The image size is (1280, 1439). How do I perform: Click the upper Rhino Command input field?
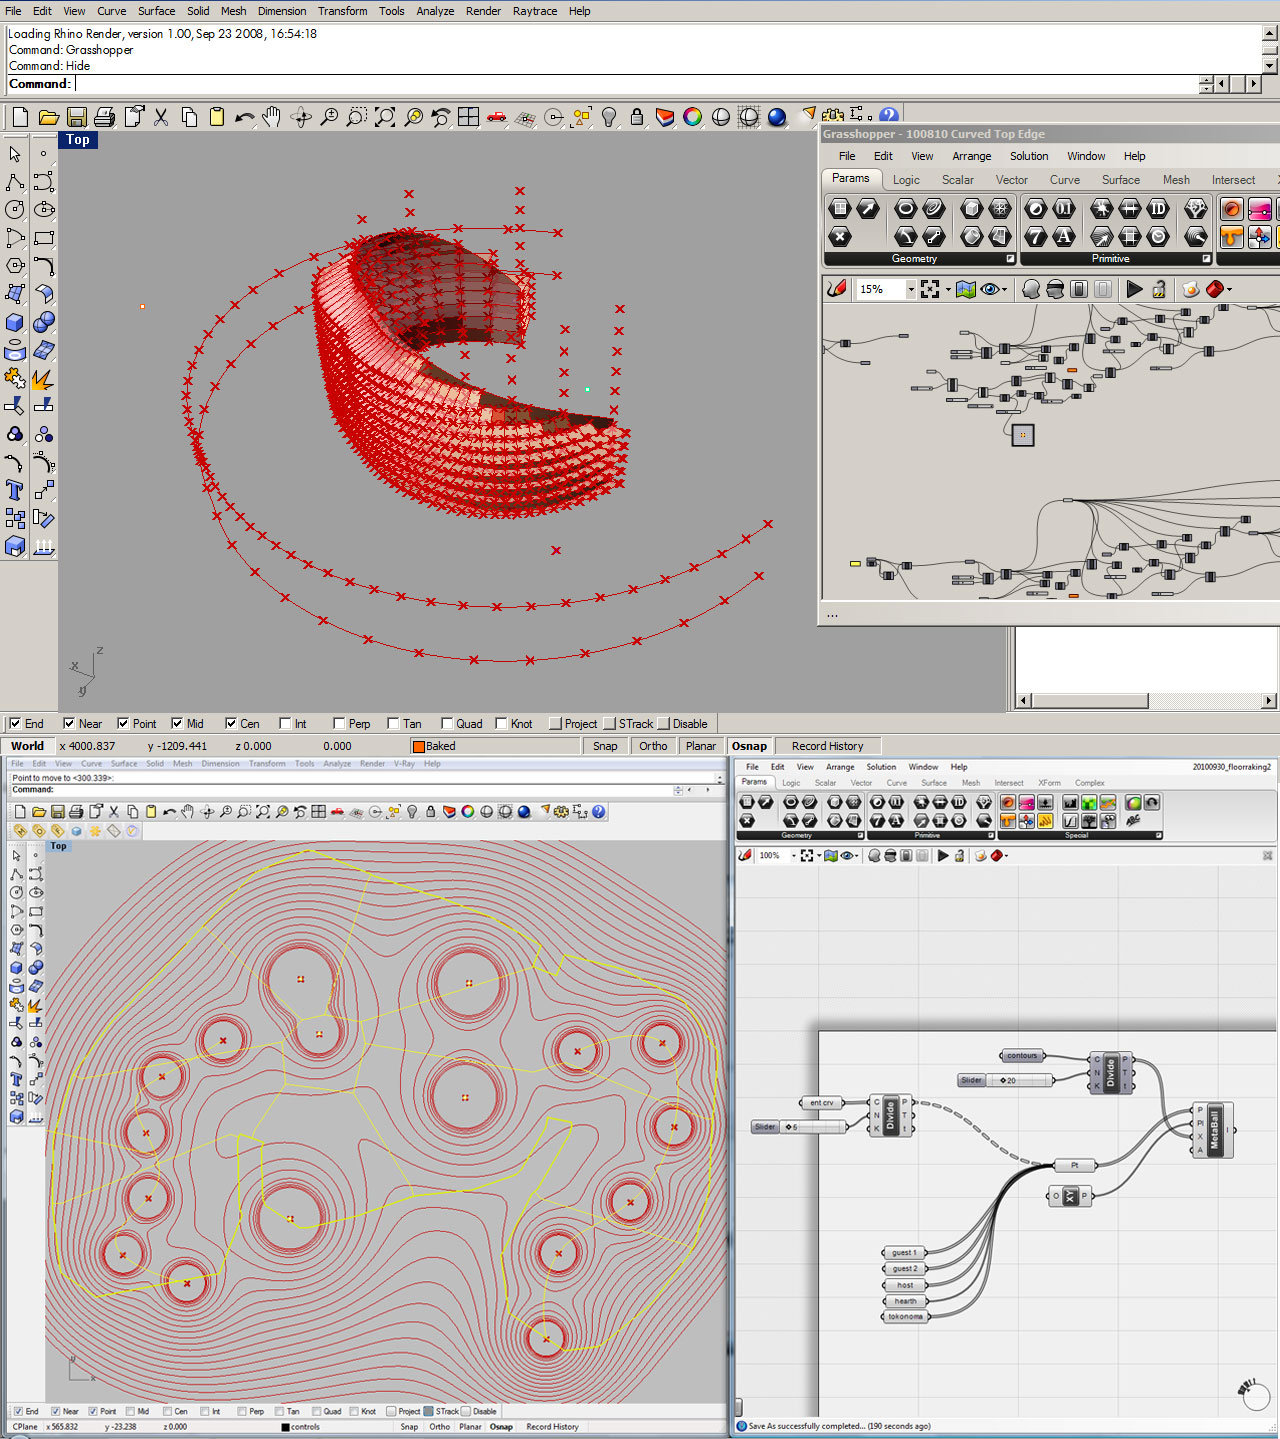click(636, 84)
